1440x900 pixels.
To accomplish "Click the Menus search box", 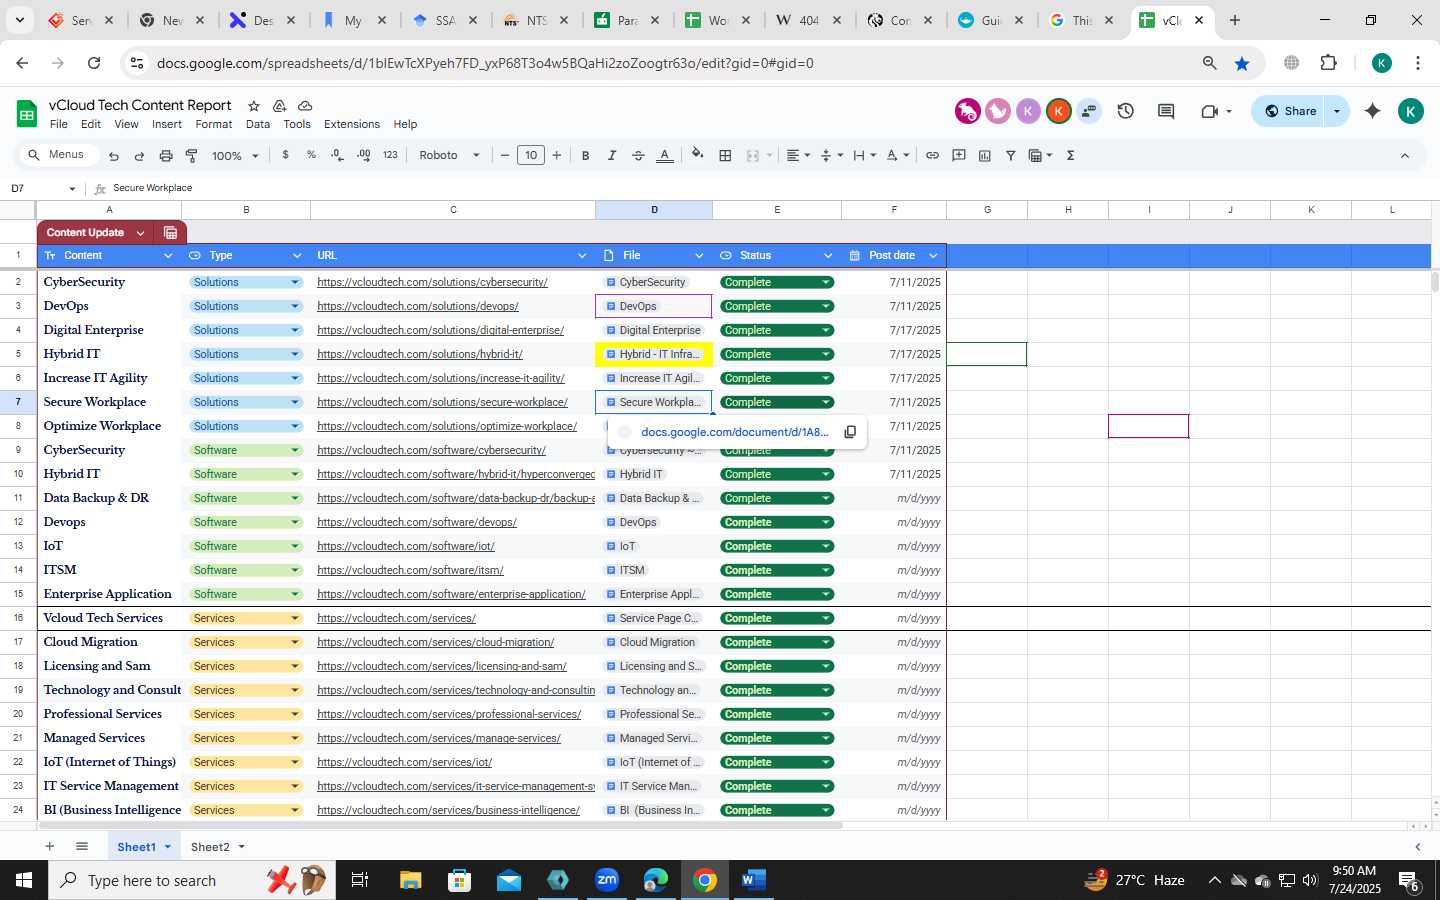I will tap(60, 155).
